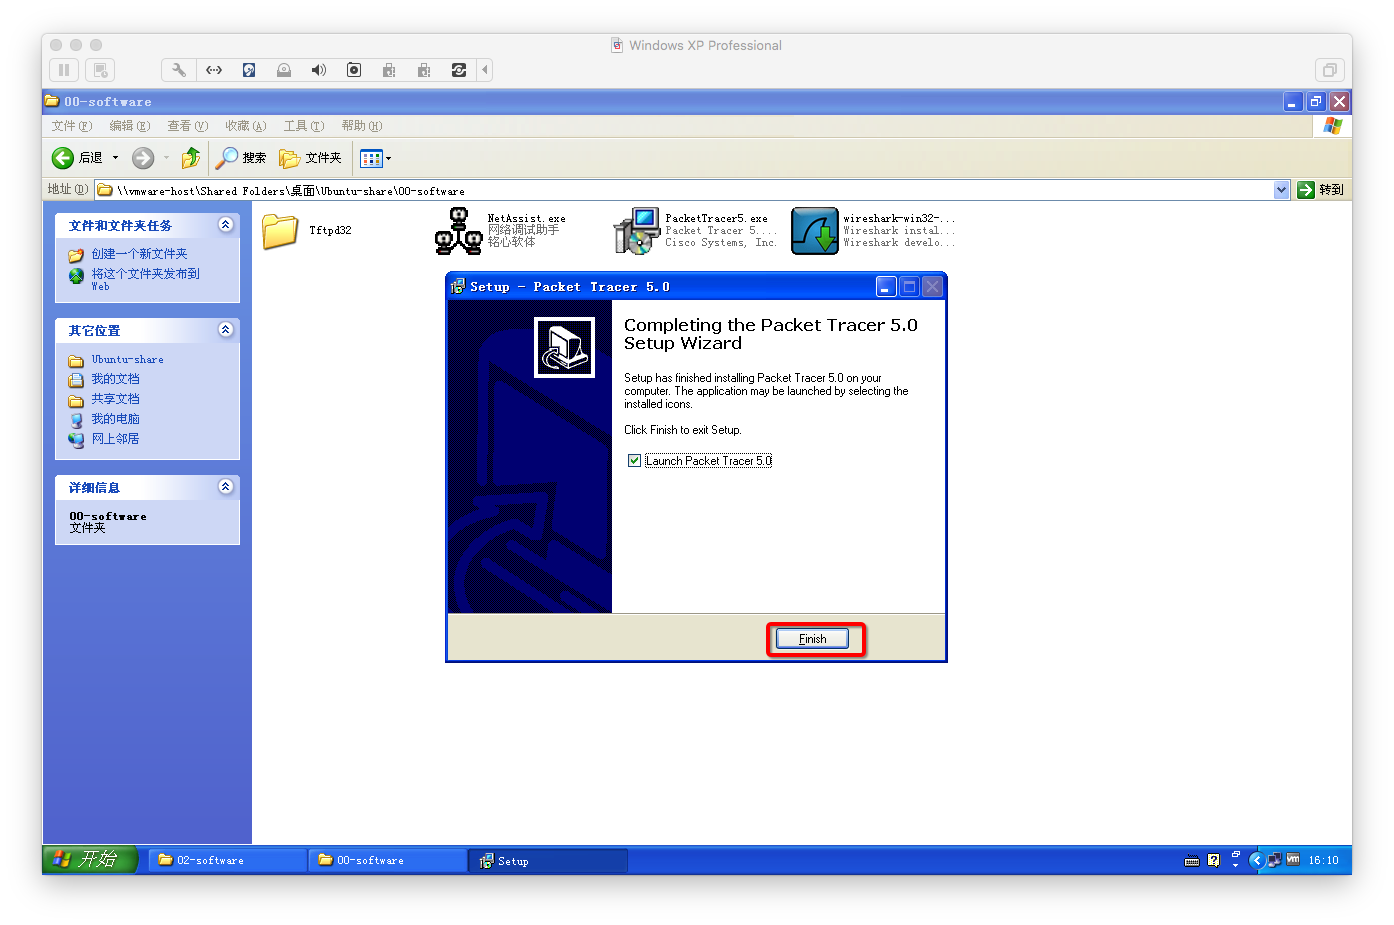
Task: Open the 开始 Start menu
Action: (x=90, y=859)
